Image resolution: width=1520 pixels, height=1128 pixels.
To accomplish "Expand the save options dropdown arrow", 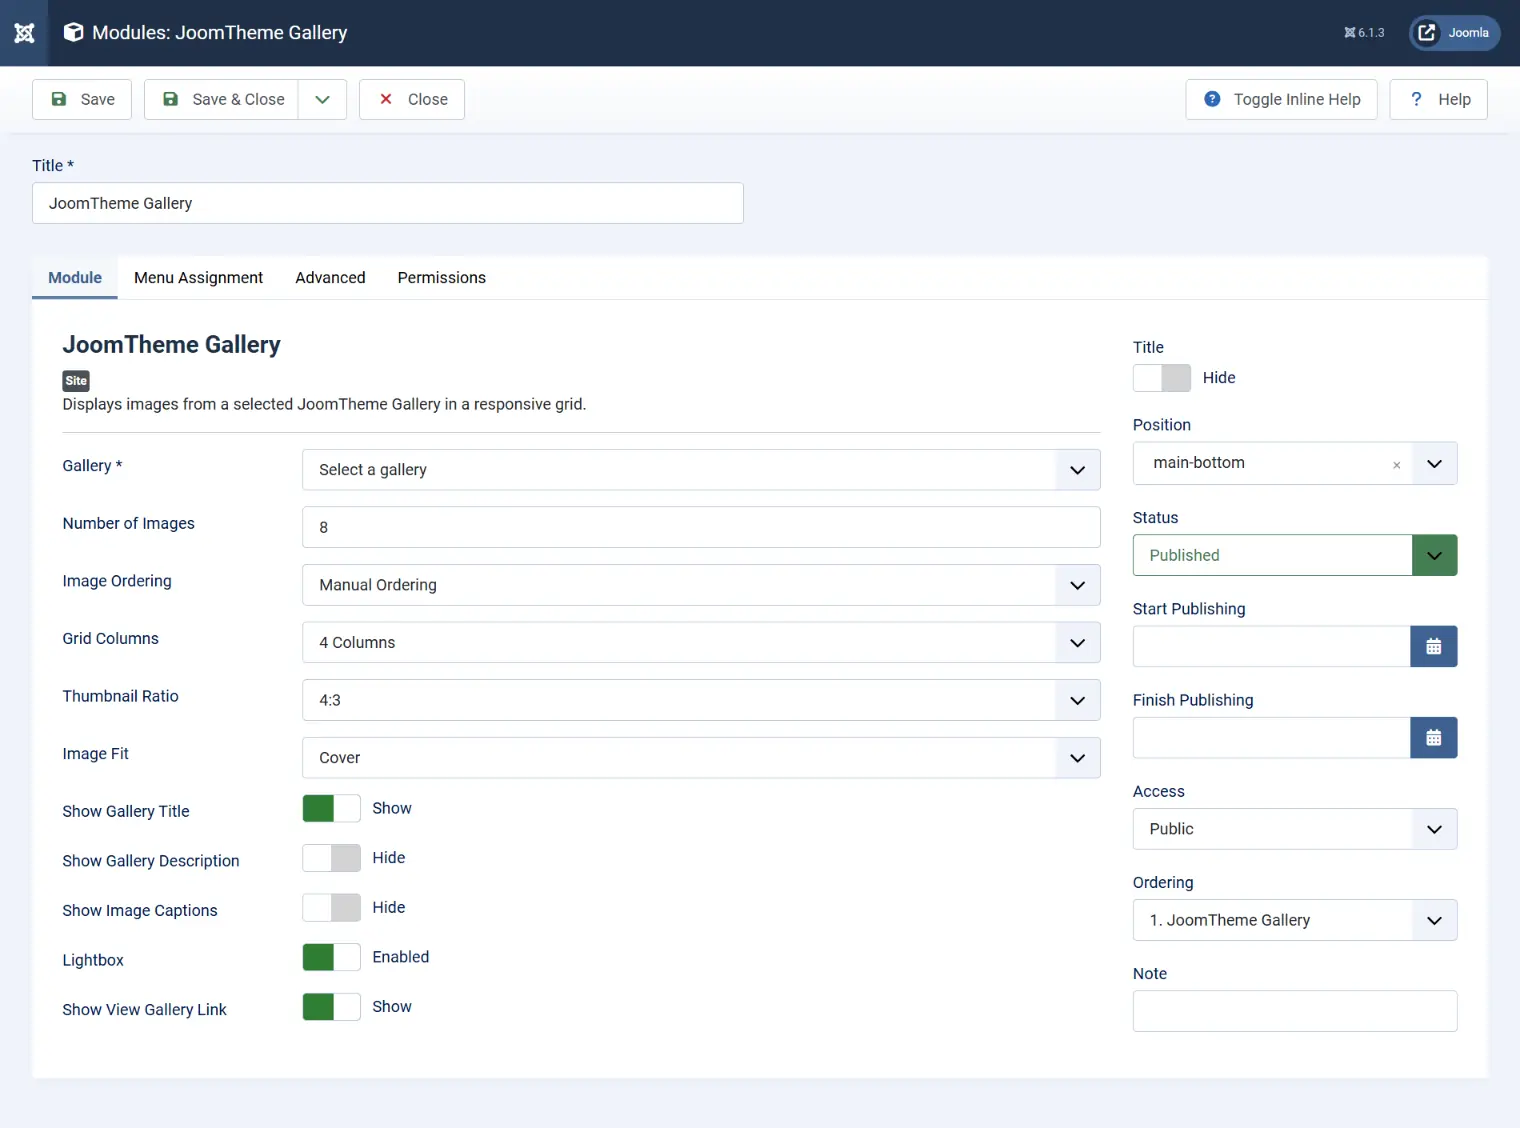I will 322,99.
